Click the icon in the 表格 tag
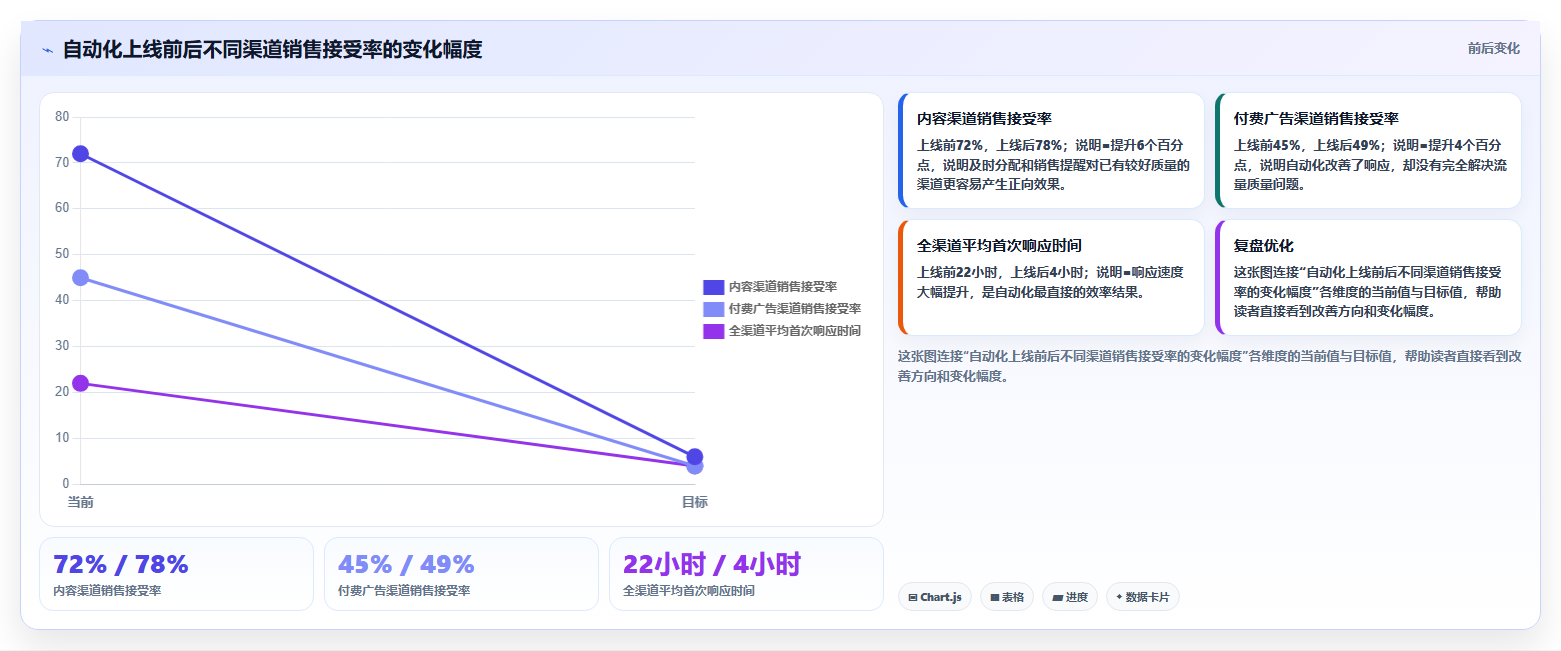1561x651 pixels. pyautogui.click(x=995, y=598)
